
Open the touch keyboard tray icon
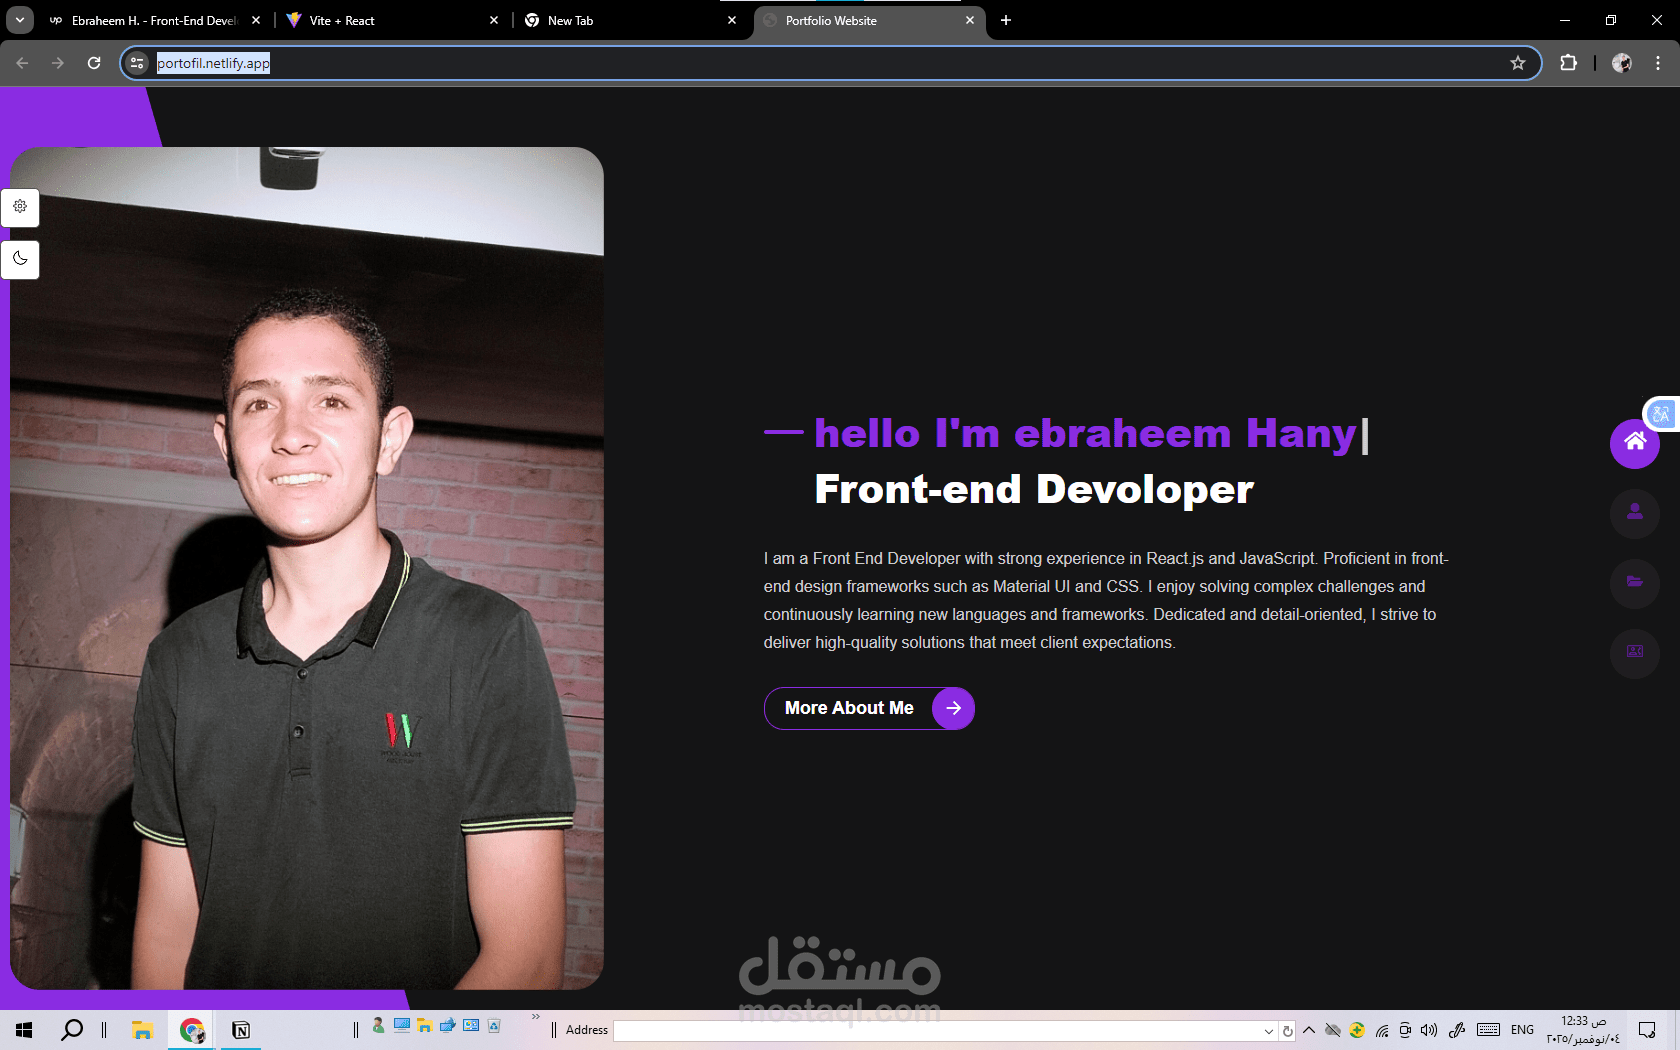pos(1488,1030)
